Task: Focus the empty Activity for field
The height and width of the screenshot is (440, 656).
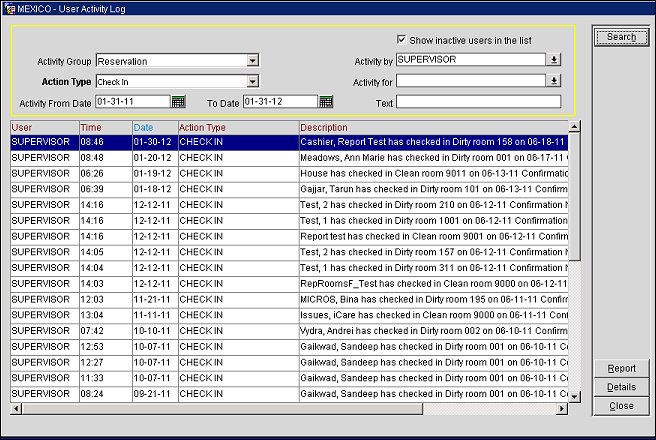Action: pyautogui.click(x=471, y=81)
